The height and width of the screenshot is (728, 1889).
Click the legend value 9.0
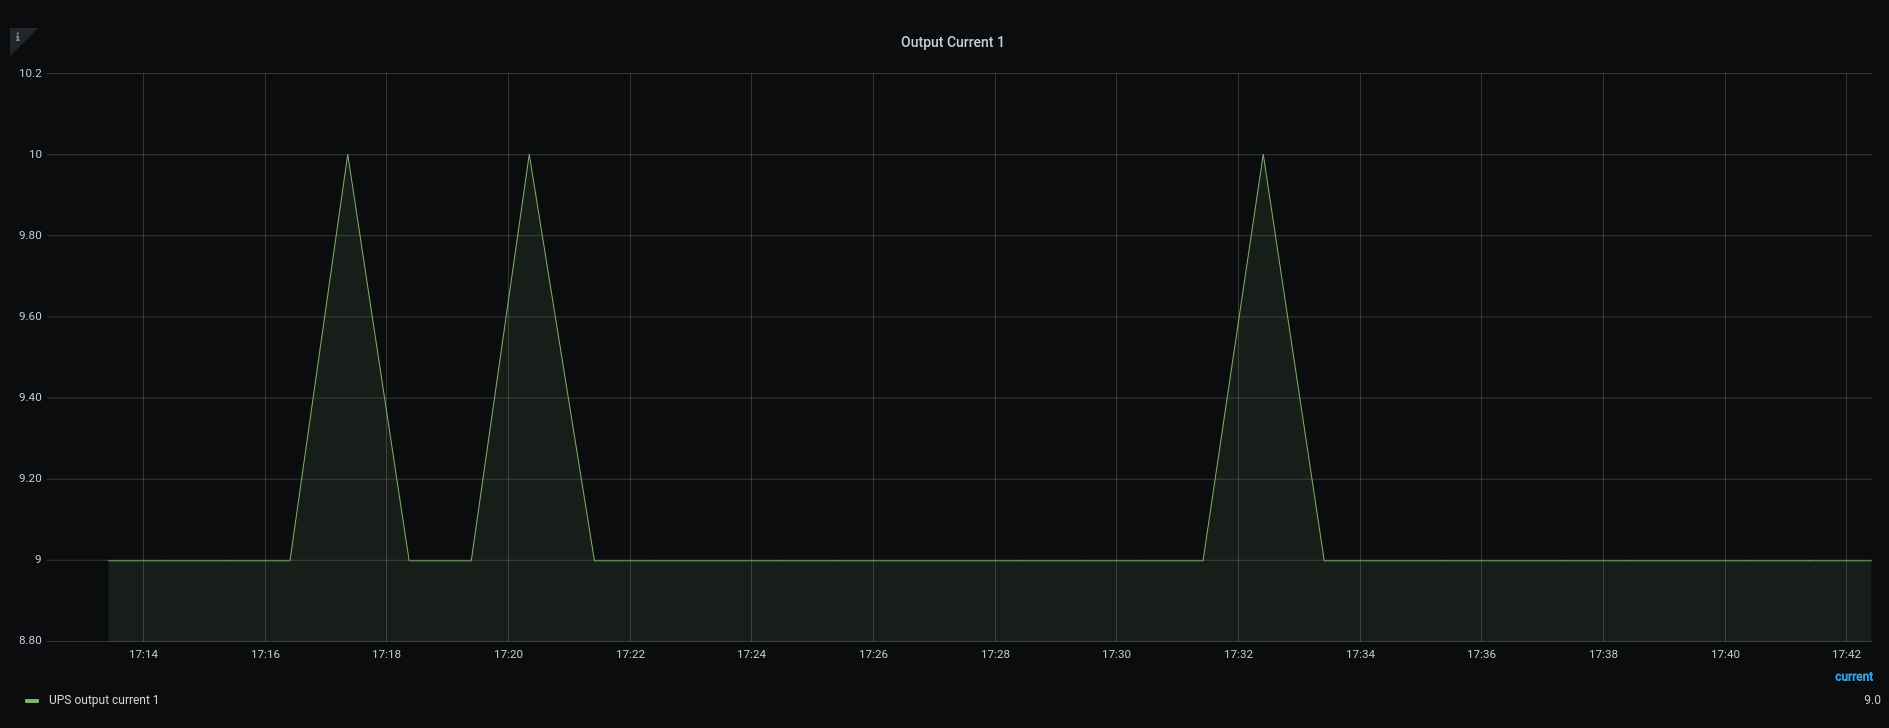point(1871,700)
